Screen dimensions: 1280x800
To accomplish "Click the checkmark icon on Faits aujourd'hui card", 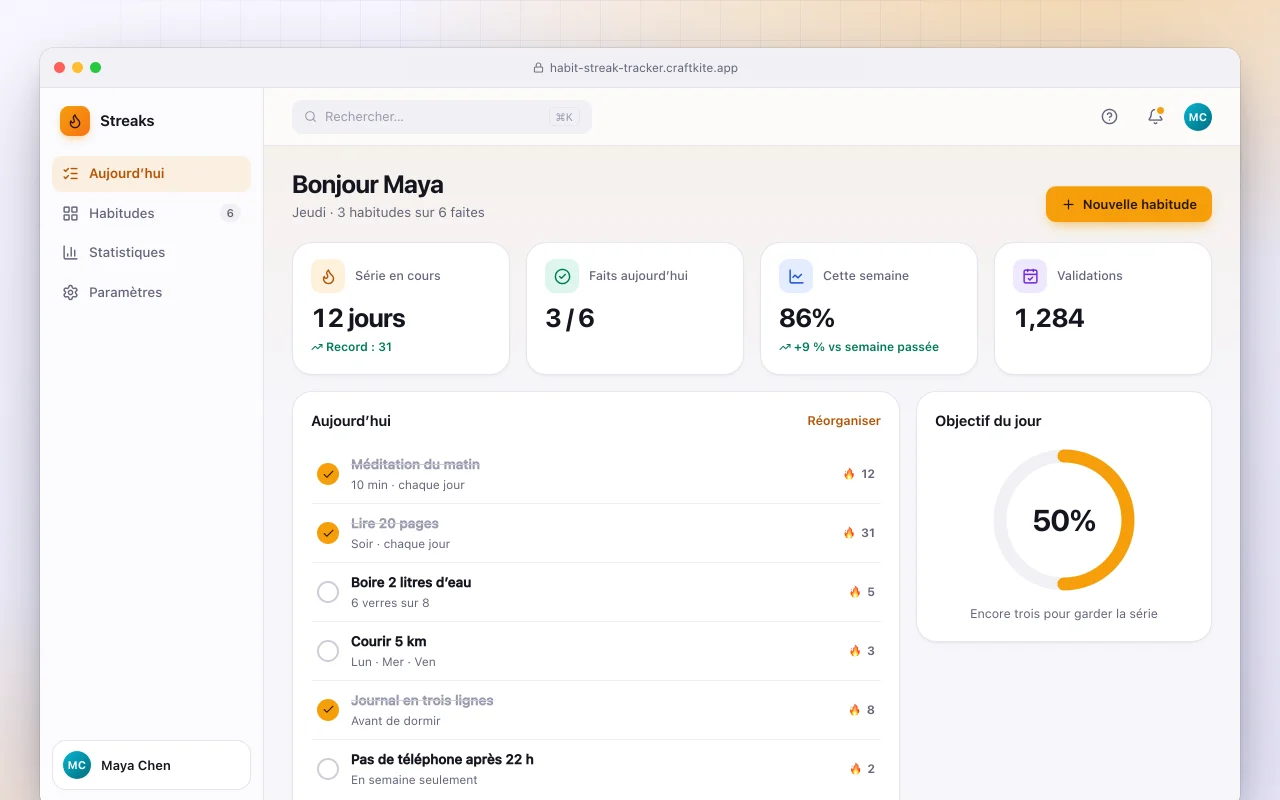I will (x=562, y=276).
